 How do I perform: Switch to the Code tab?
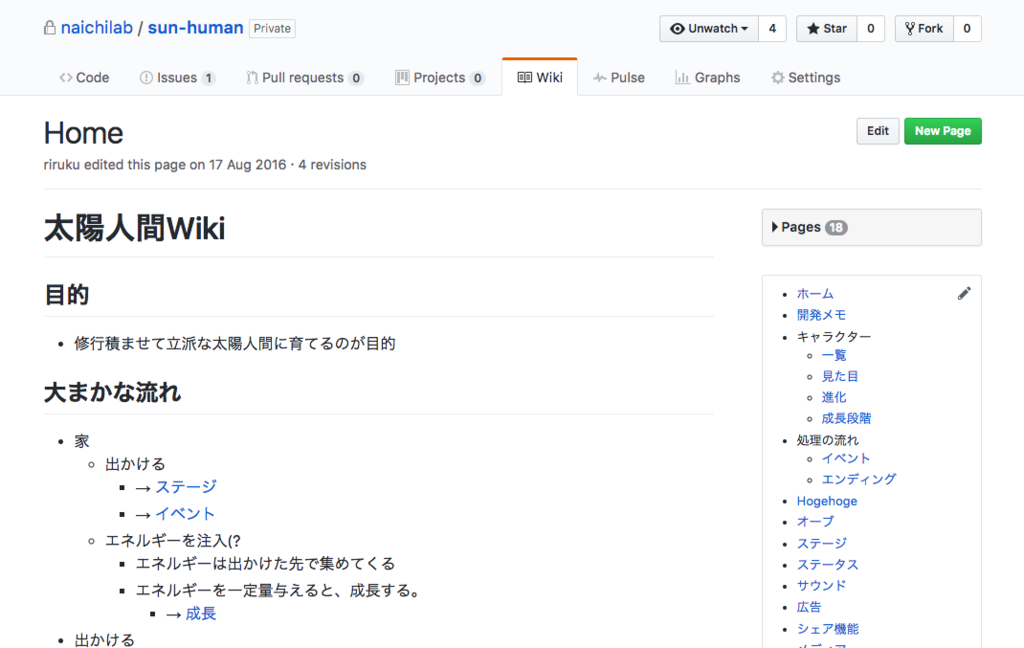click(84, 78)
